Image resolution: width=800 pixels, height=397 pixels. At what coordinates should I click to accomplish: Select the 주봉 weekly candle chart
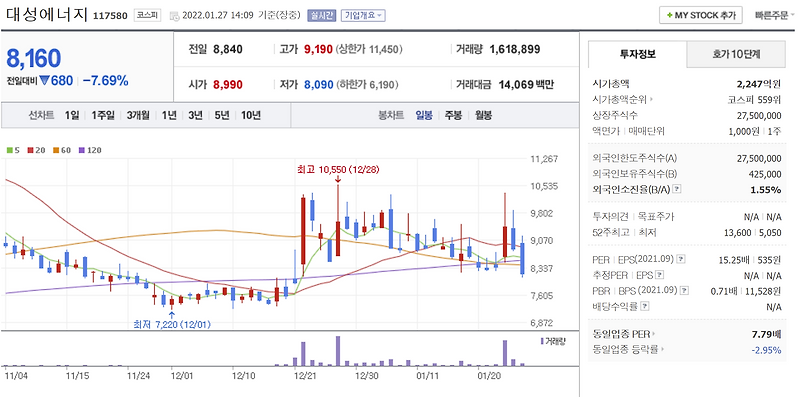453,115
